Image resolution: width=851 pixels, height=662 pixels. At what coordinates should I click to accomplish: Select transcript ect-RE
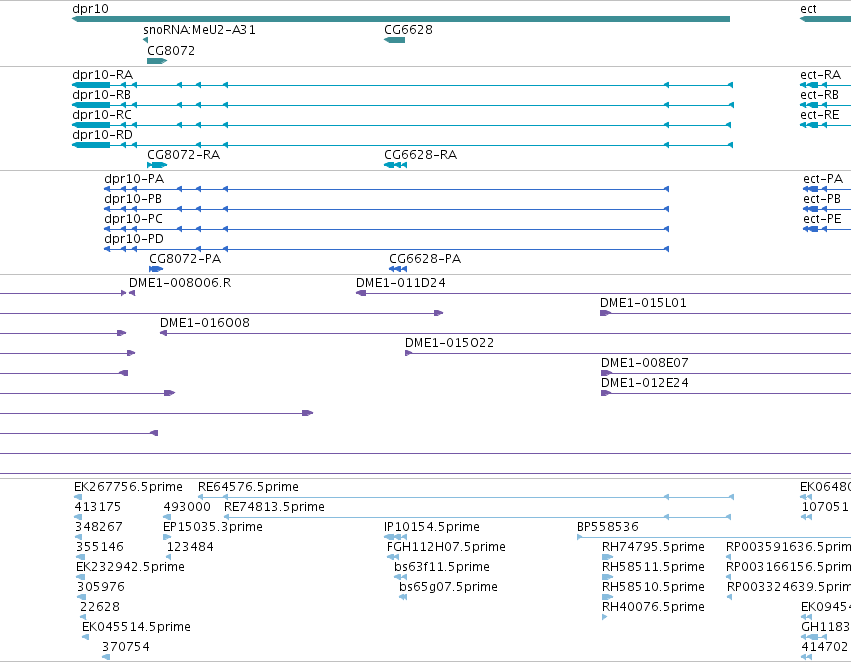pos(825,125)
